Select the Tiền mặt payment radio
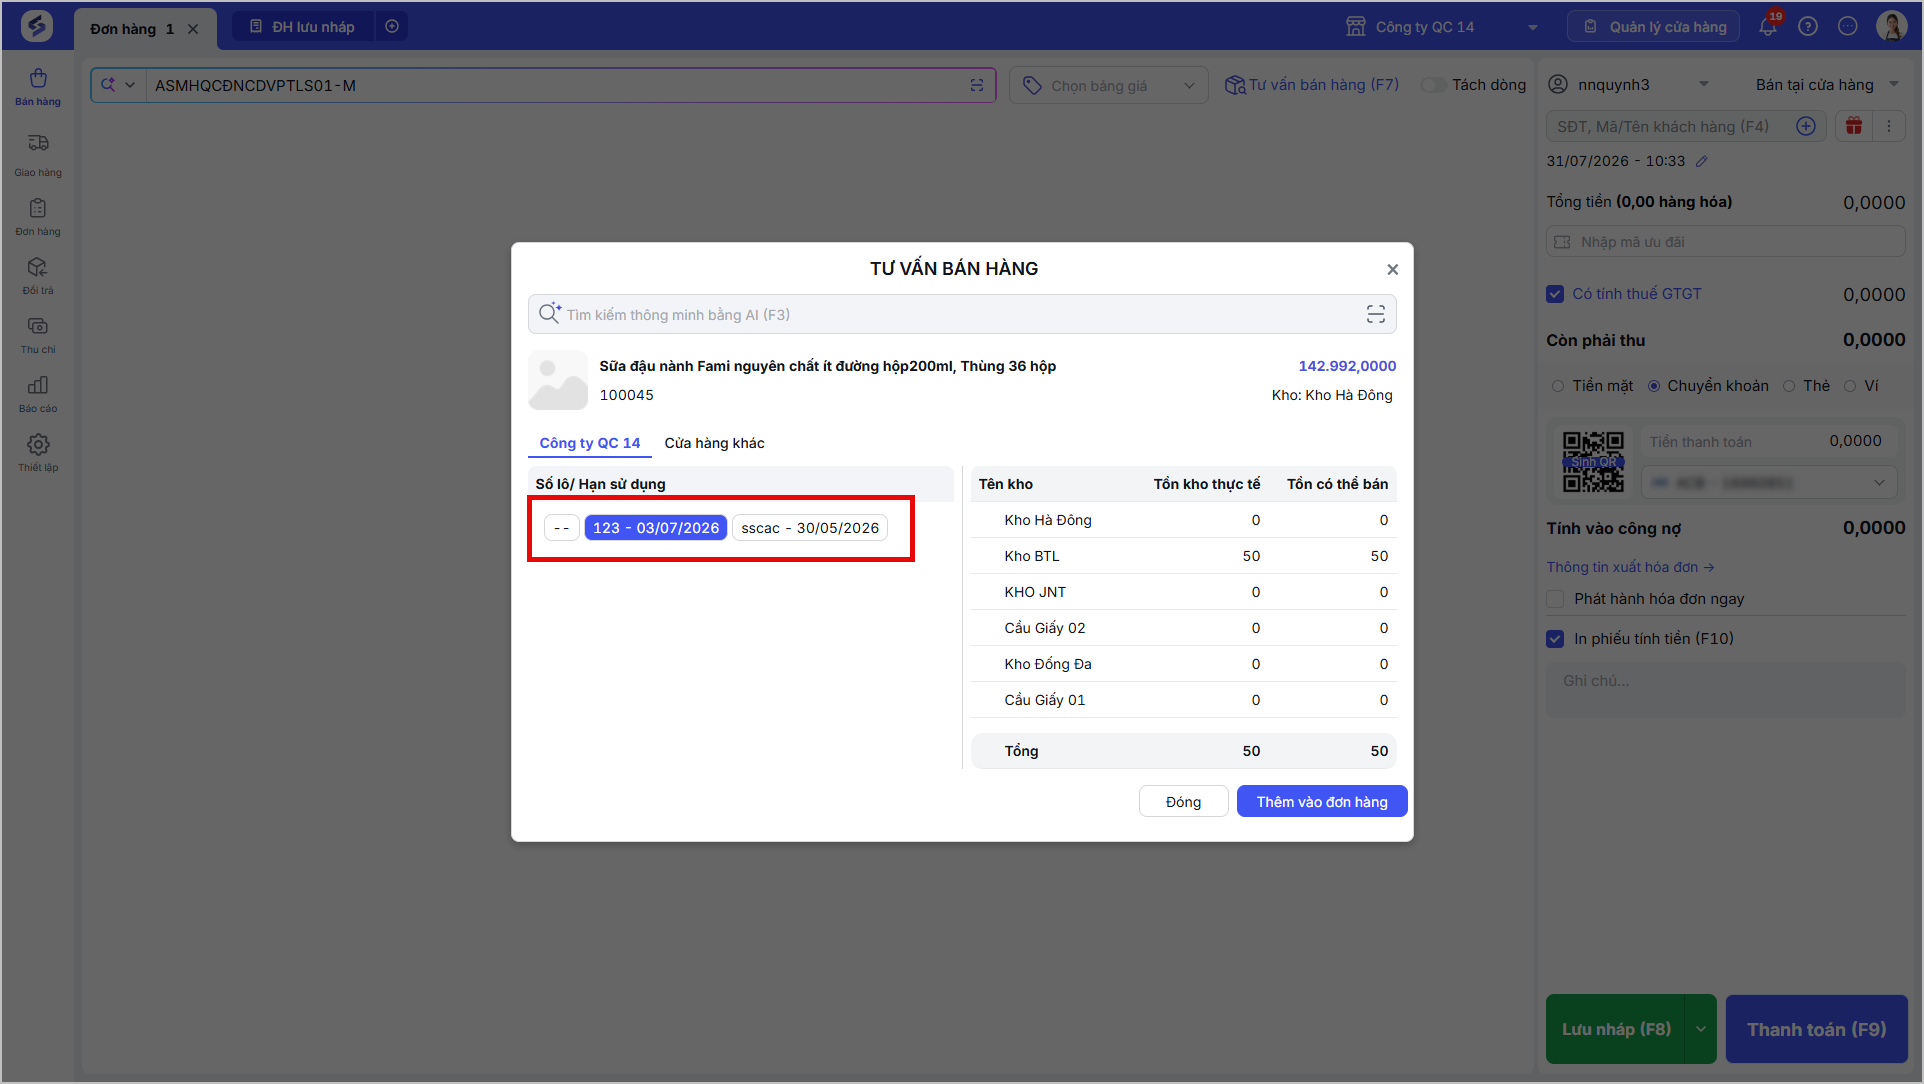 (1558, 386)
